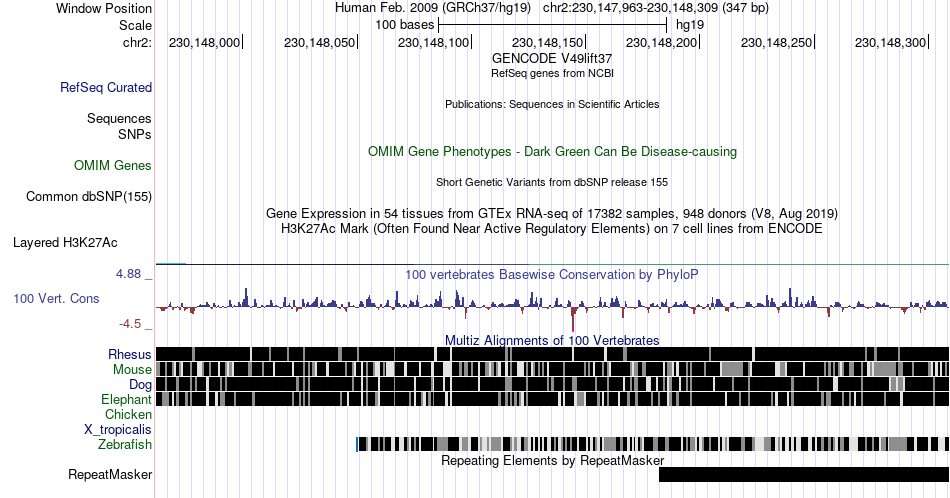Click Repeating Elements by RepeatMasker title
950x498 pixels.
[552, 460]
